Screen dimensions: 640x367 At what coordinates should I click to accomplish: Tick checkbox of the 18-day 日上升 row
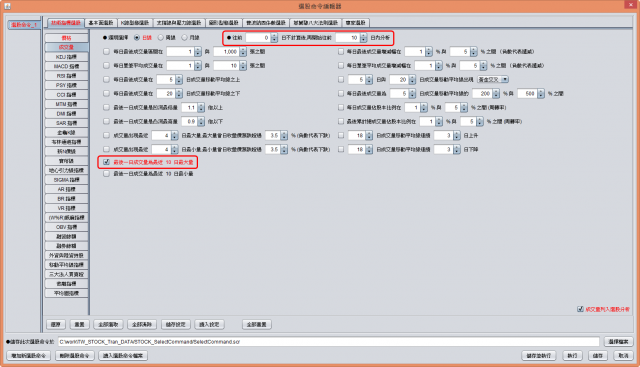pyautogui.click(x=341, y=136)
